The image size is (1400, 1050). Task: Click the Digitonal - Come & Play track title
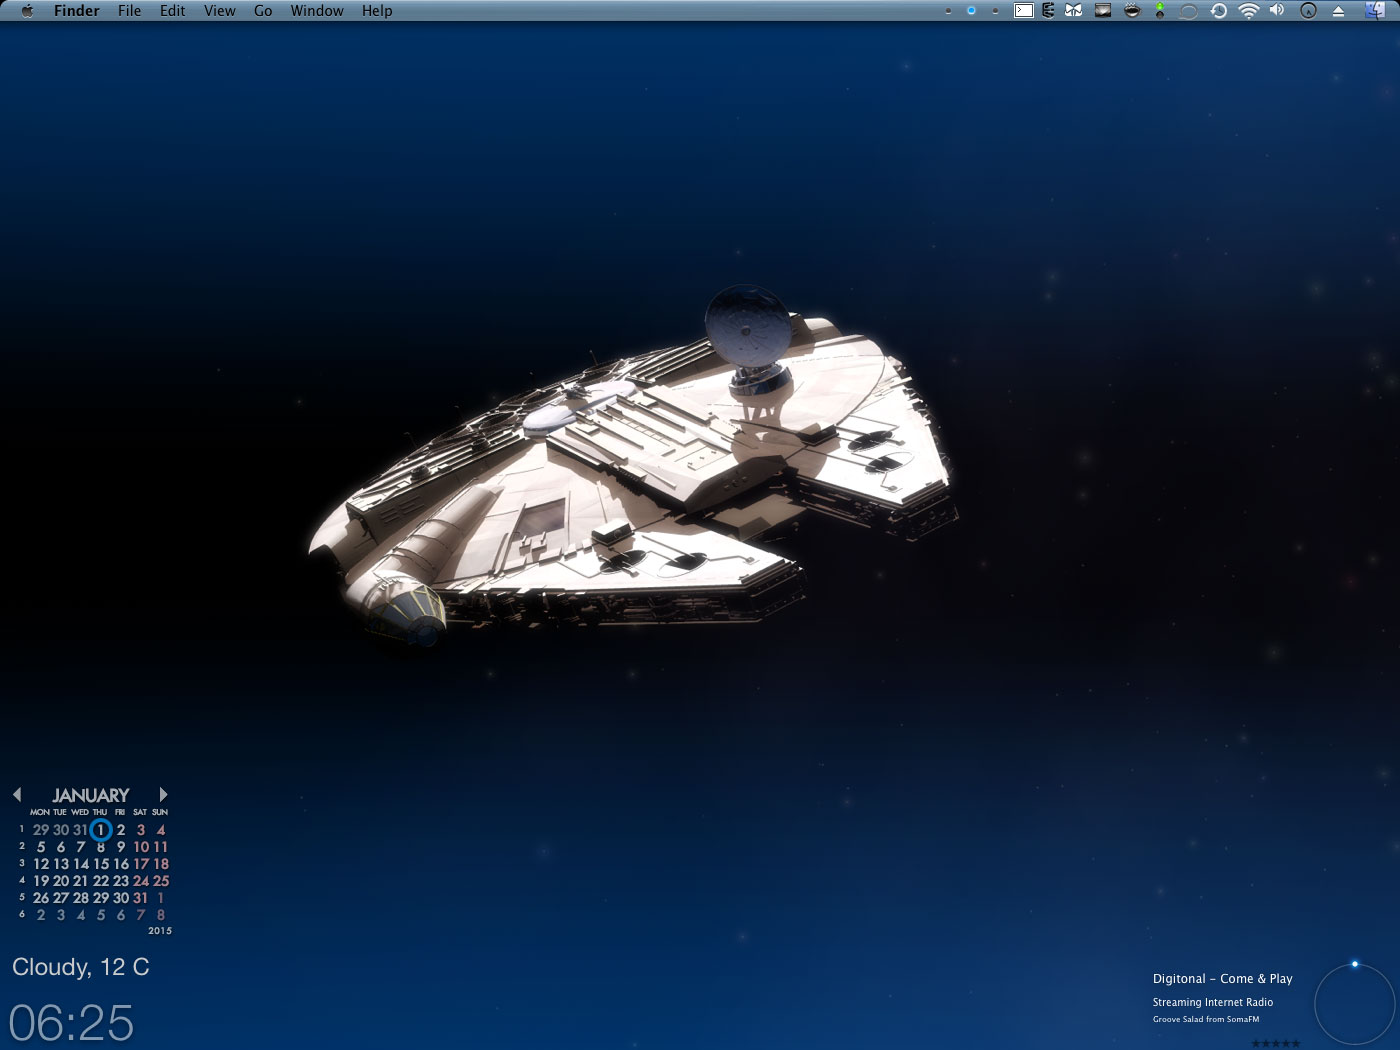point(1222,979)
